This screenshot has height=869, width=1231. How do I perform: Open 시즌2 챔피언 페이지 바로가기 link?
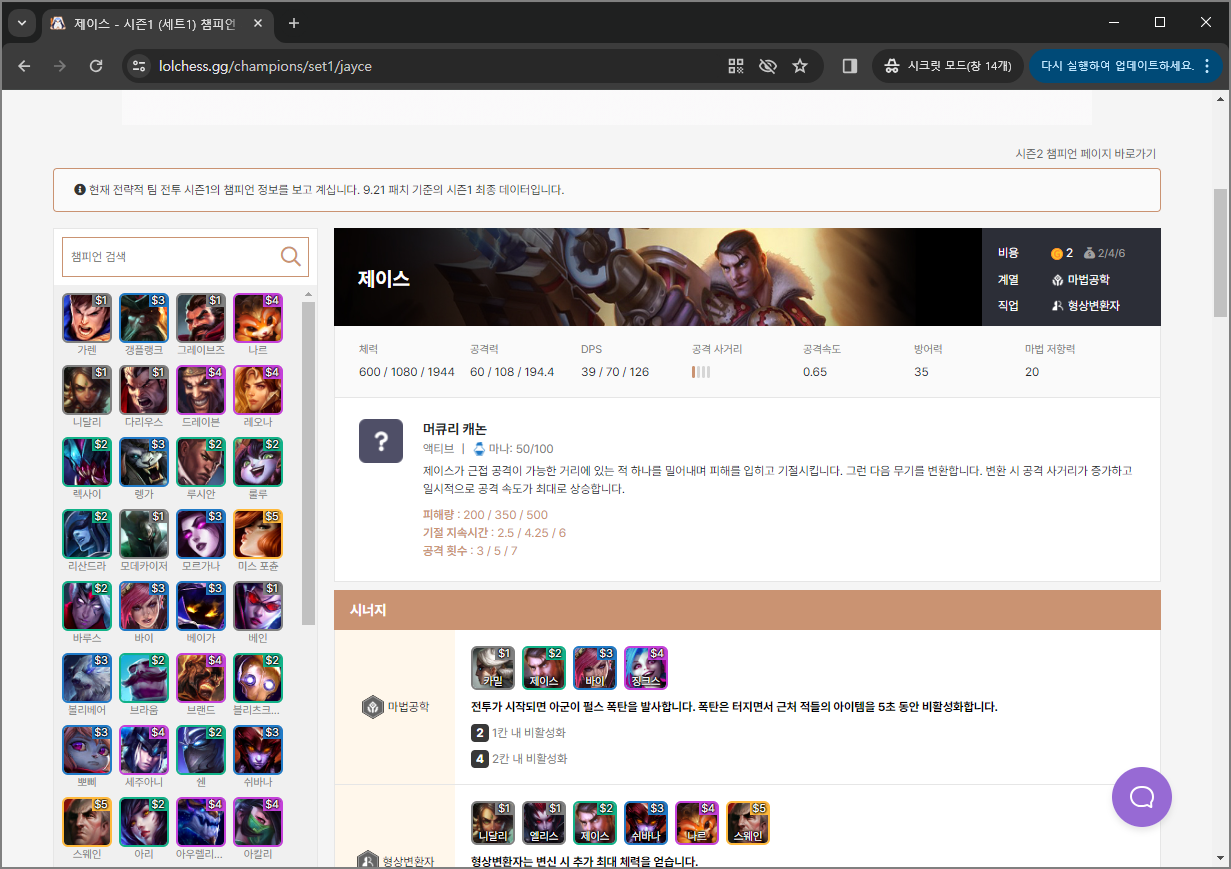[x=1086, y=153]
